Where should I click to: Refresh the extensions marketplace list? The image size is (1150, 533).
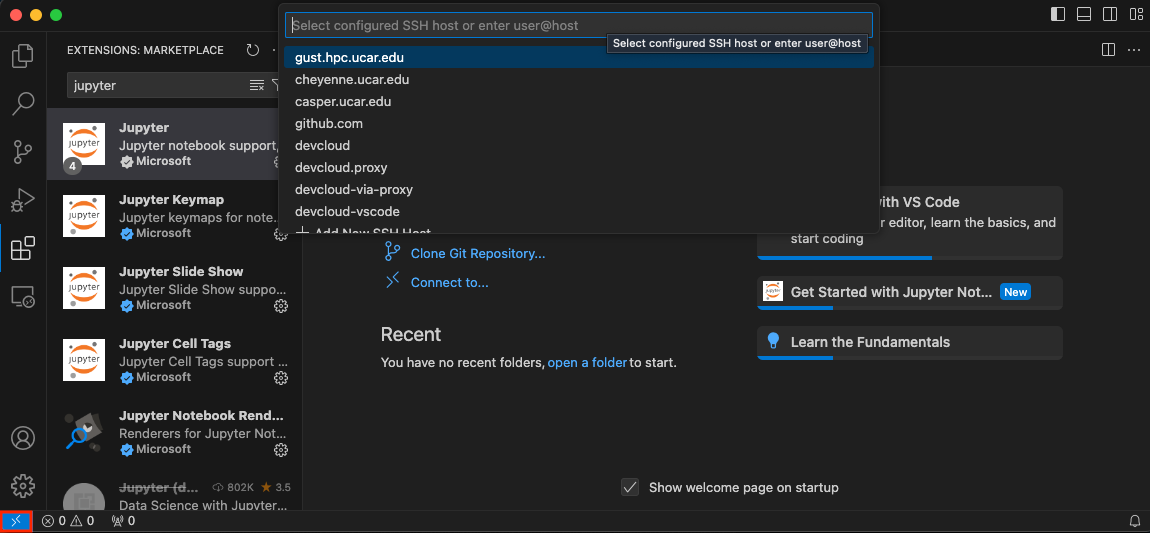point(252,50)
